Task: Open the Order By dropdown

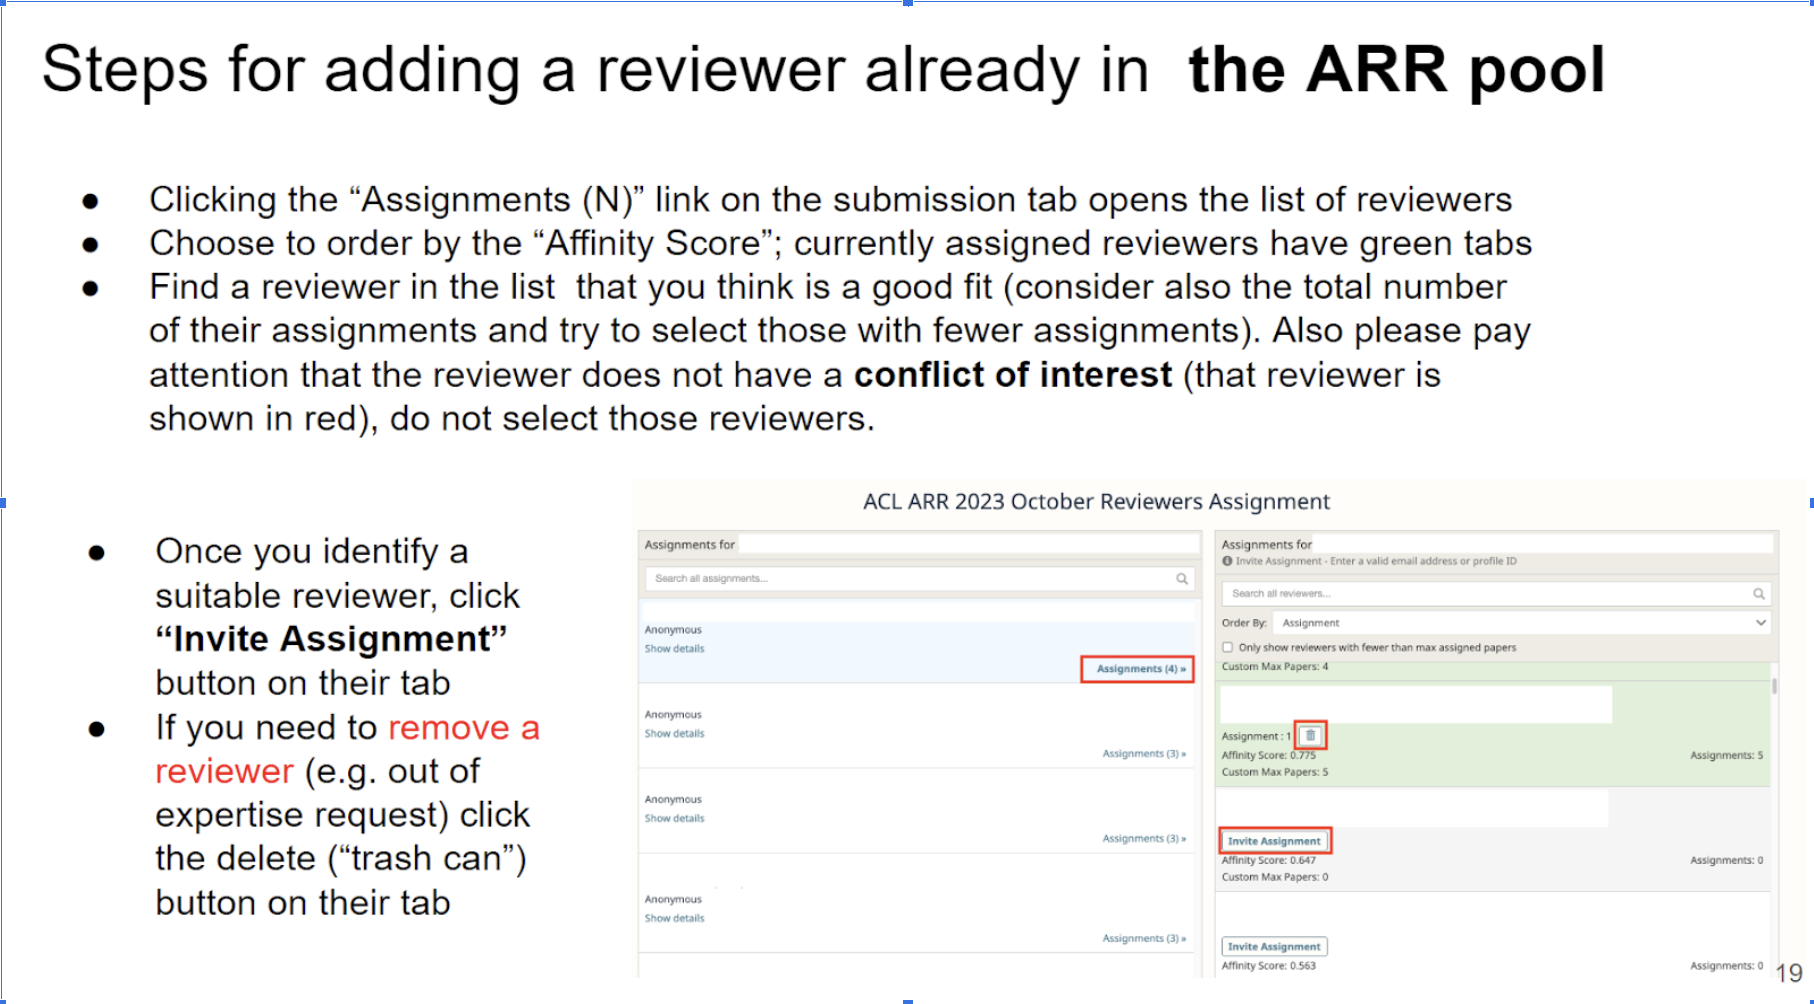Action: pyautogui.click(x=1523, y=622)
